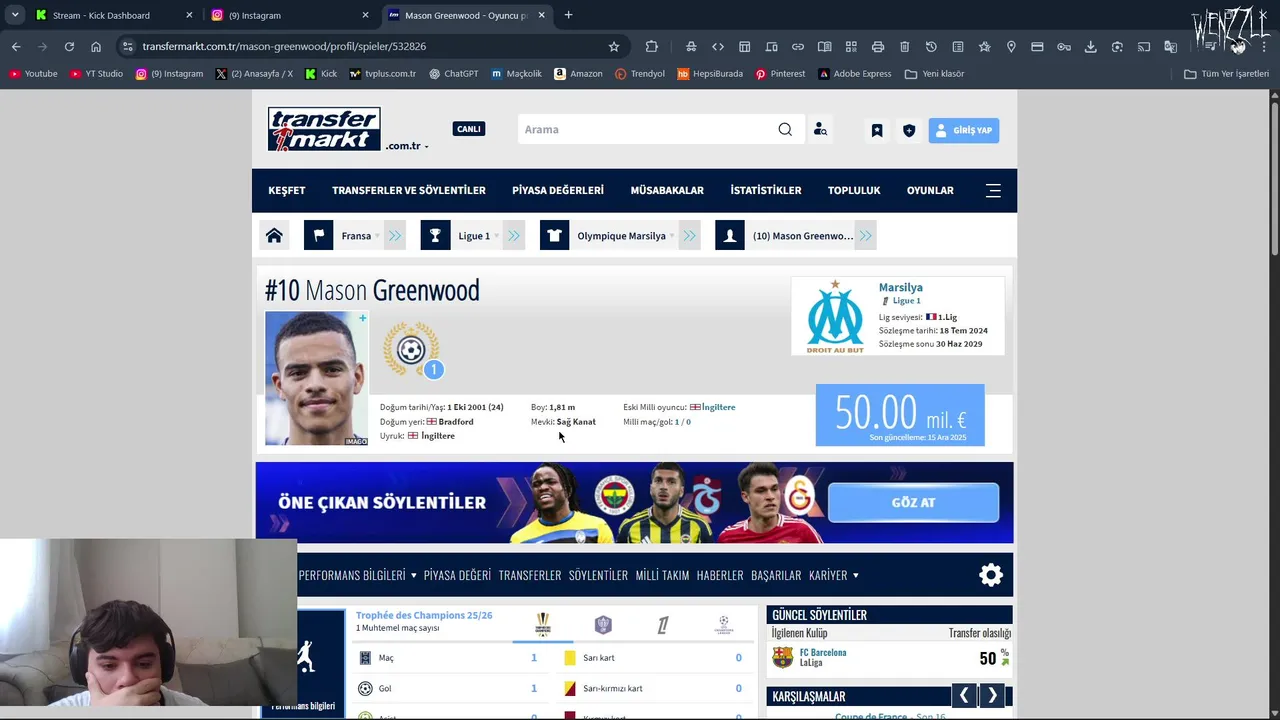Start search with the magnifier icon
Screen dimensions: 1280x720
(785, 129)
